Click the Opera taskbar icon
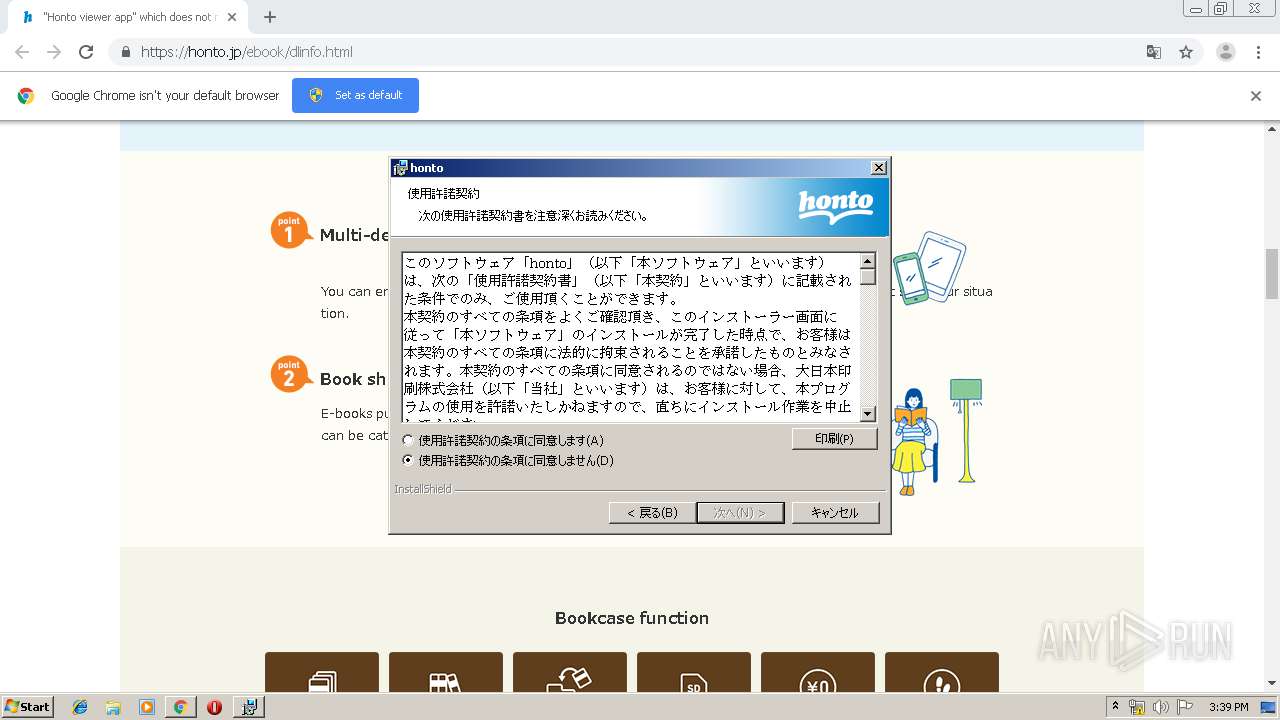Screen dimensions: 1280x720 pyautogui.click(x=214, y=707)
